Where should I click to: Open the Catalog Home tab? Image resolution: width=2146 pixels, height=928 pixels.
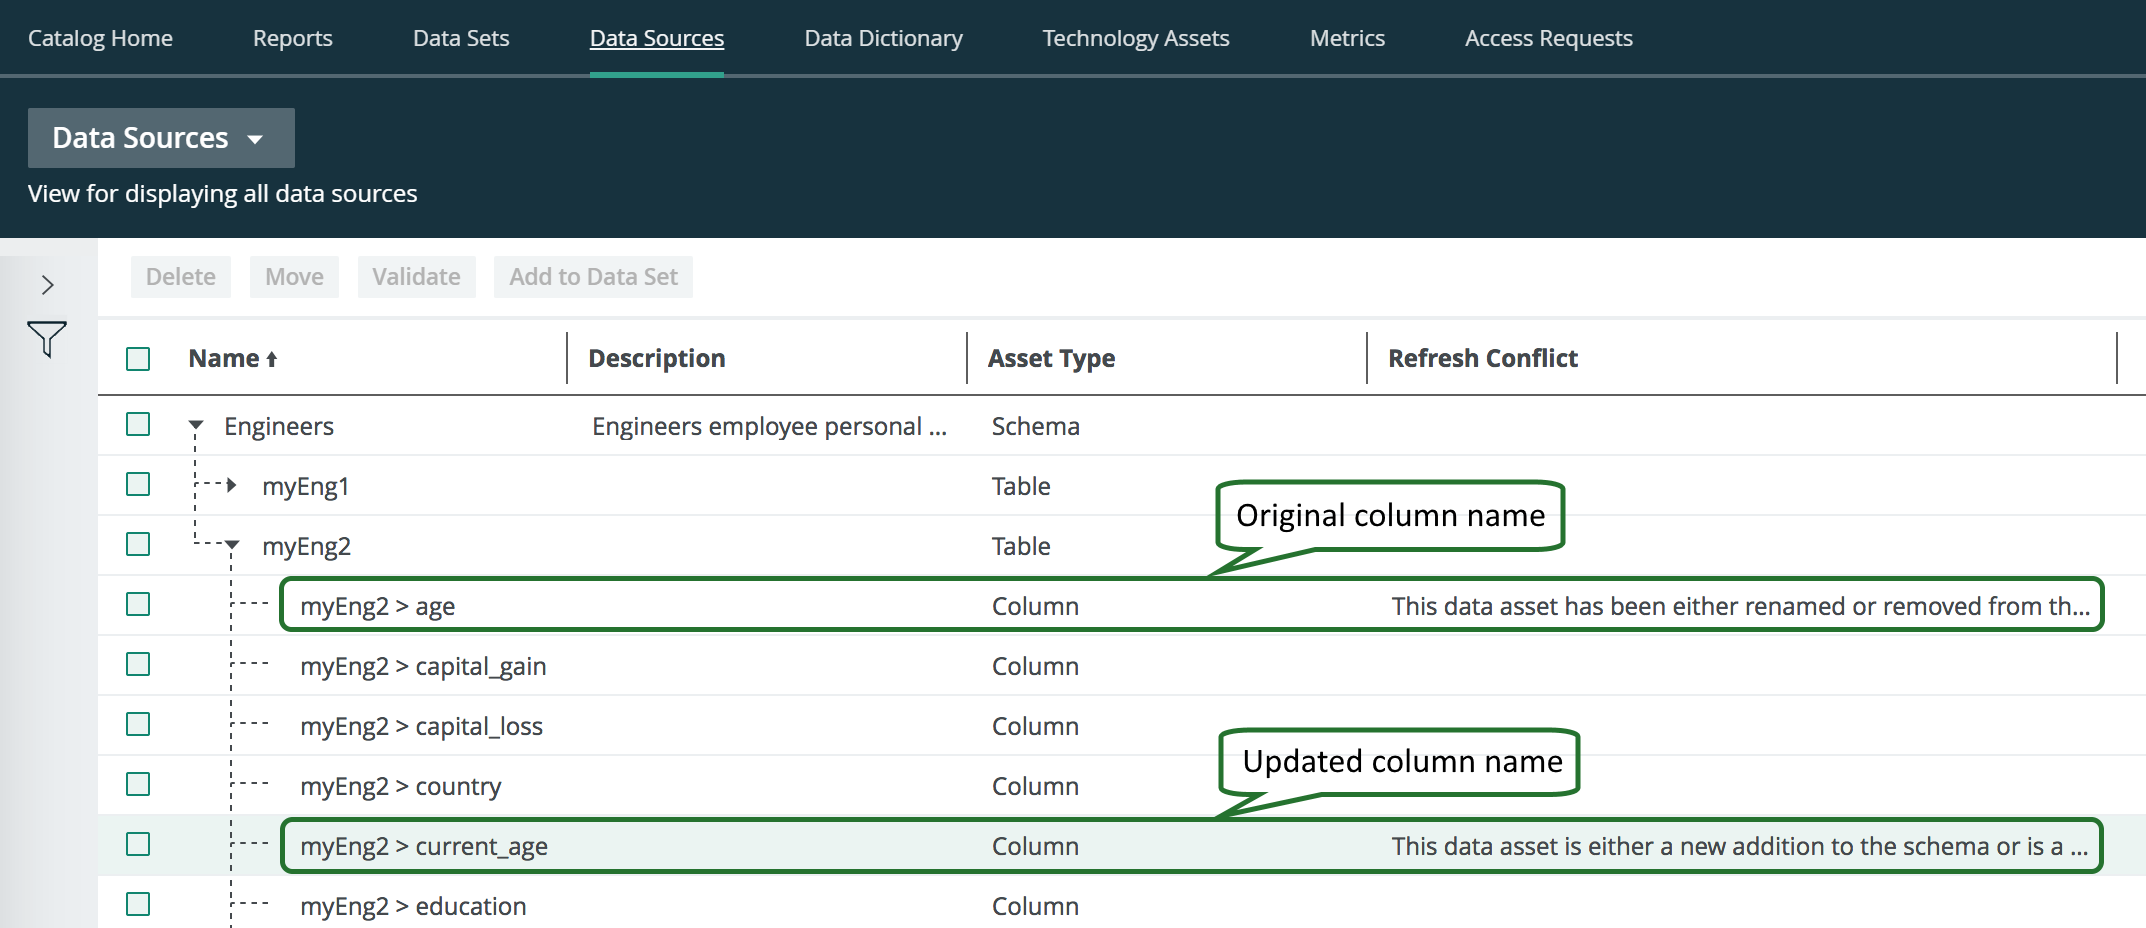(100, 38)
